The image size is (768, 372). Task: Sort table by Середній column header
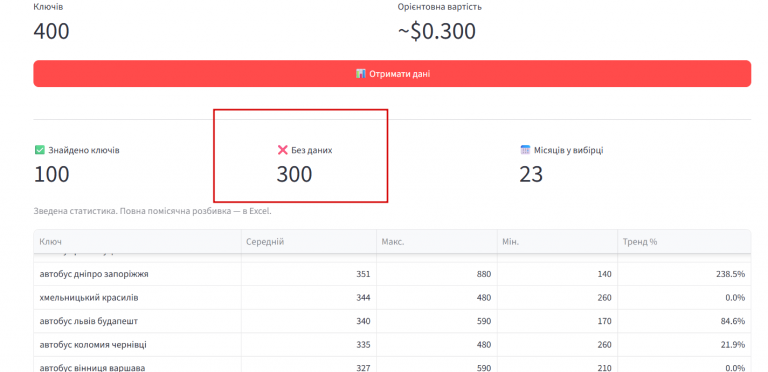[309, 242]
